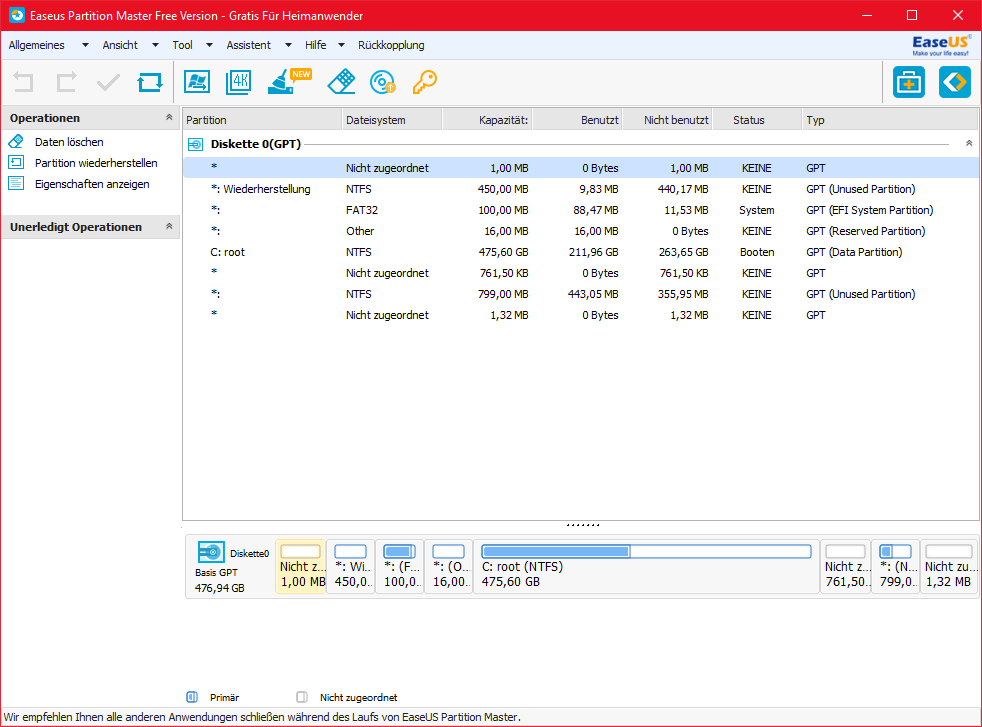
Task: Select the 16 MB O.. block in disk map
Action: [x=448, y=567]
